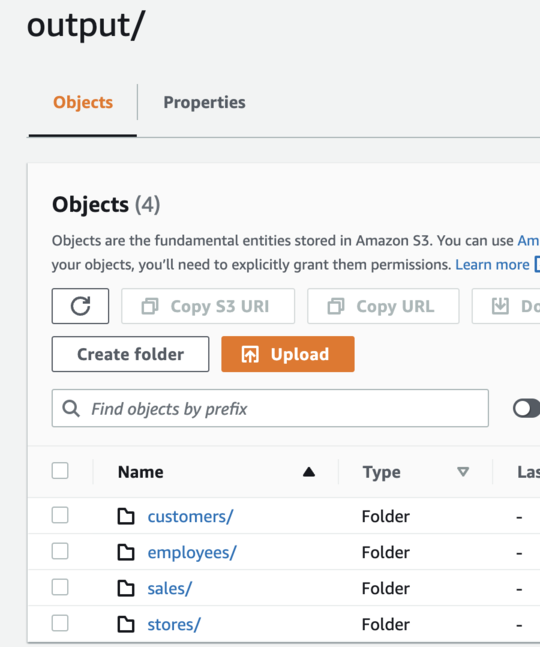Click the folder icon beside stores/
The height and width of the screenshot is (647, 540).
(x=126, y=624)
